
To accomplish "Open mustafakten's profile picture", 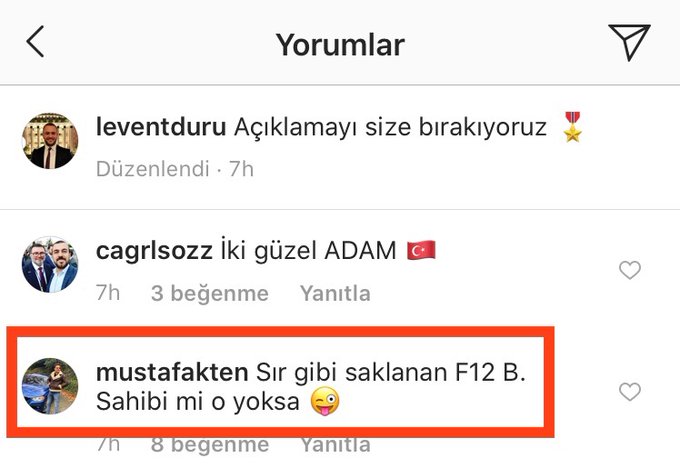I will (x=50, y=386).
